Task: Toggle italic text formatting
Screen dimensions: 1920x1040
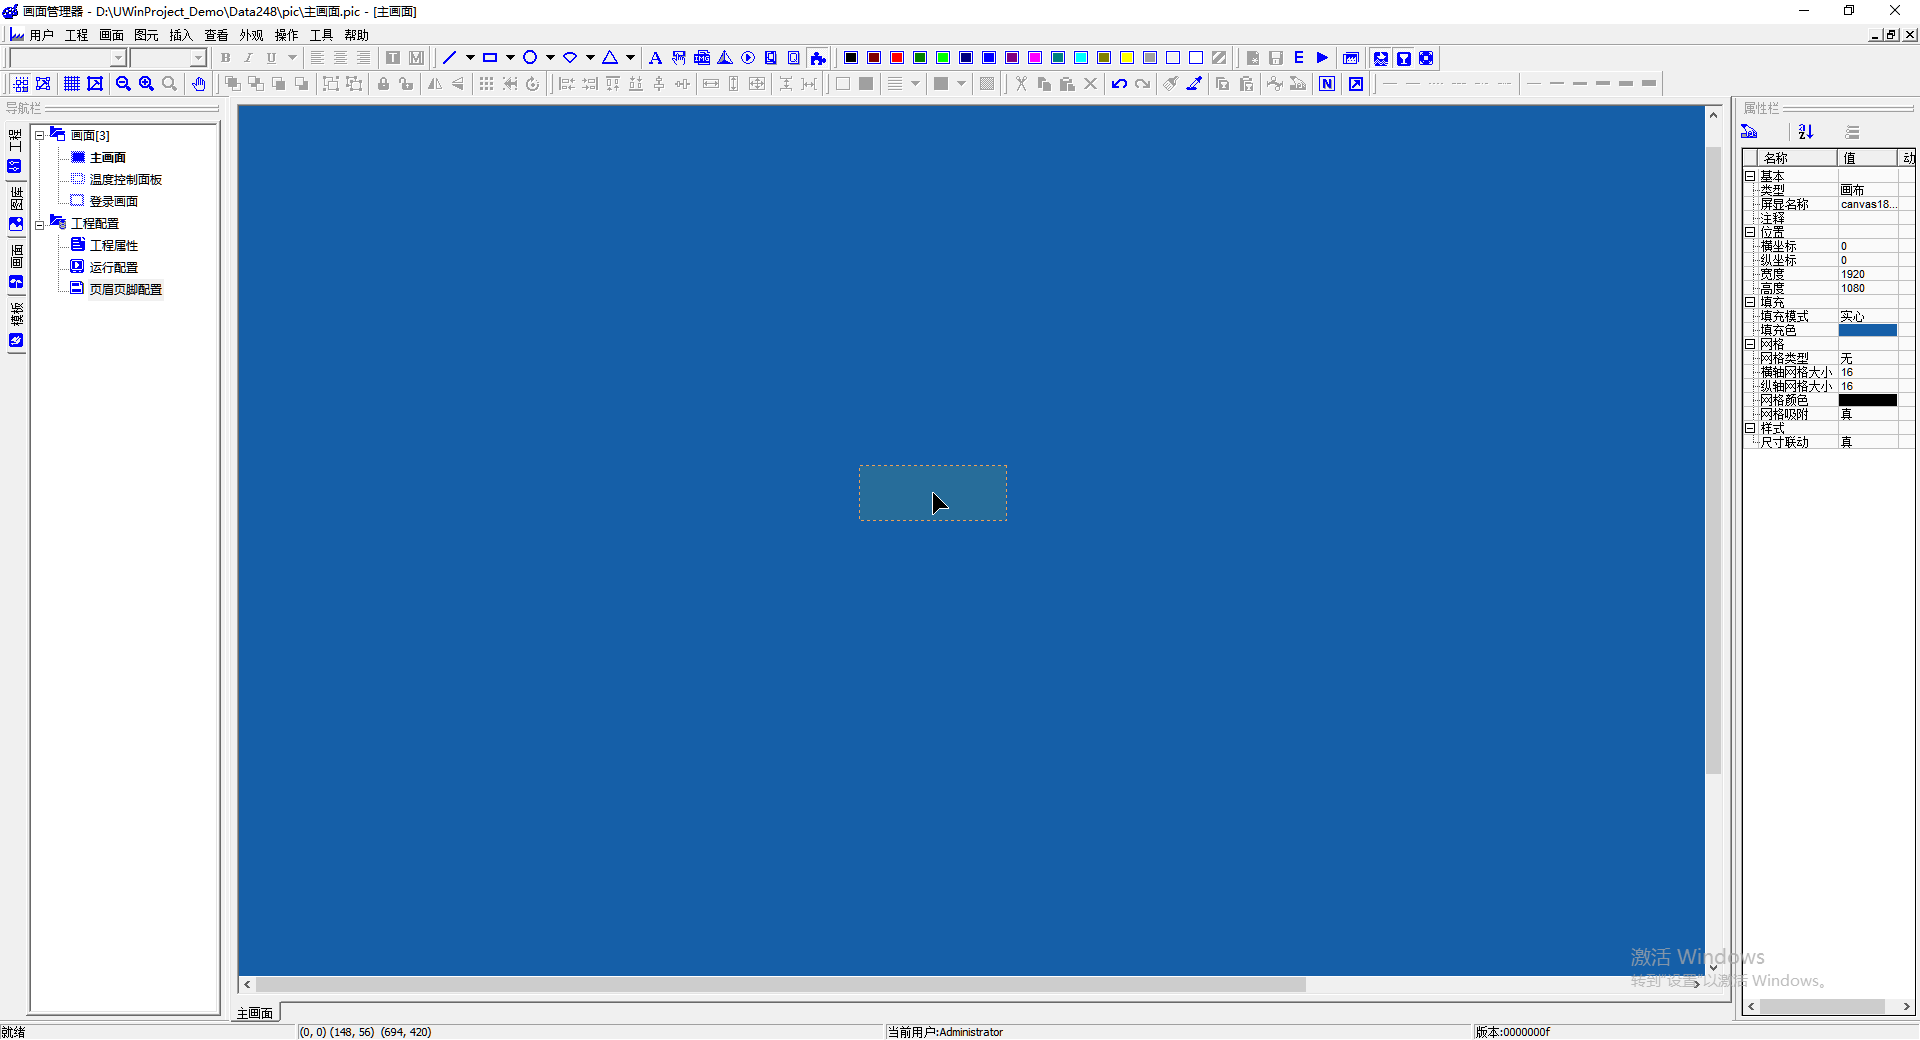Action: [x=248, y=58]
